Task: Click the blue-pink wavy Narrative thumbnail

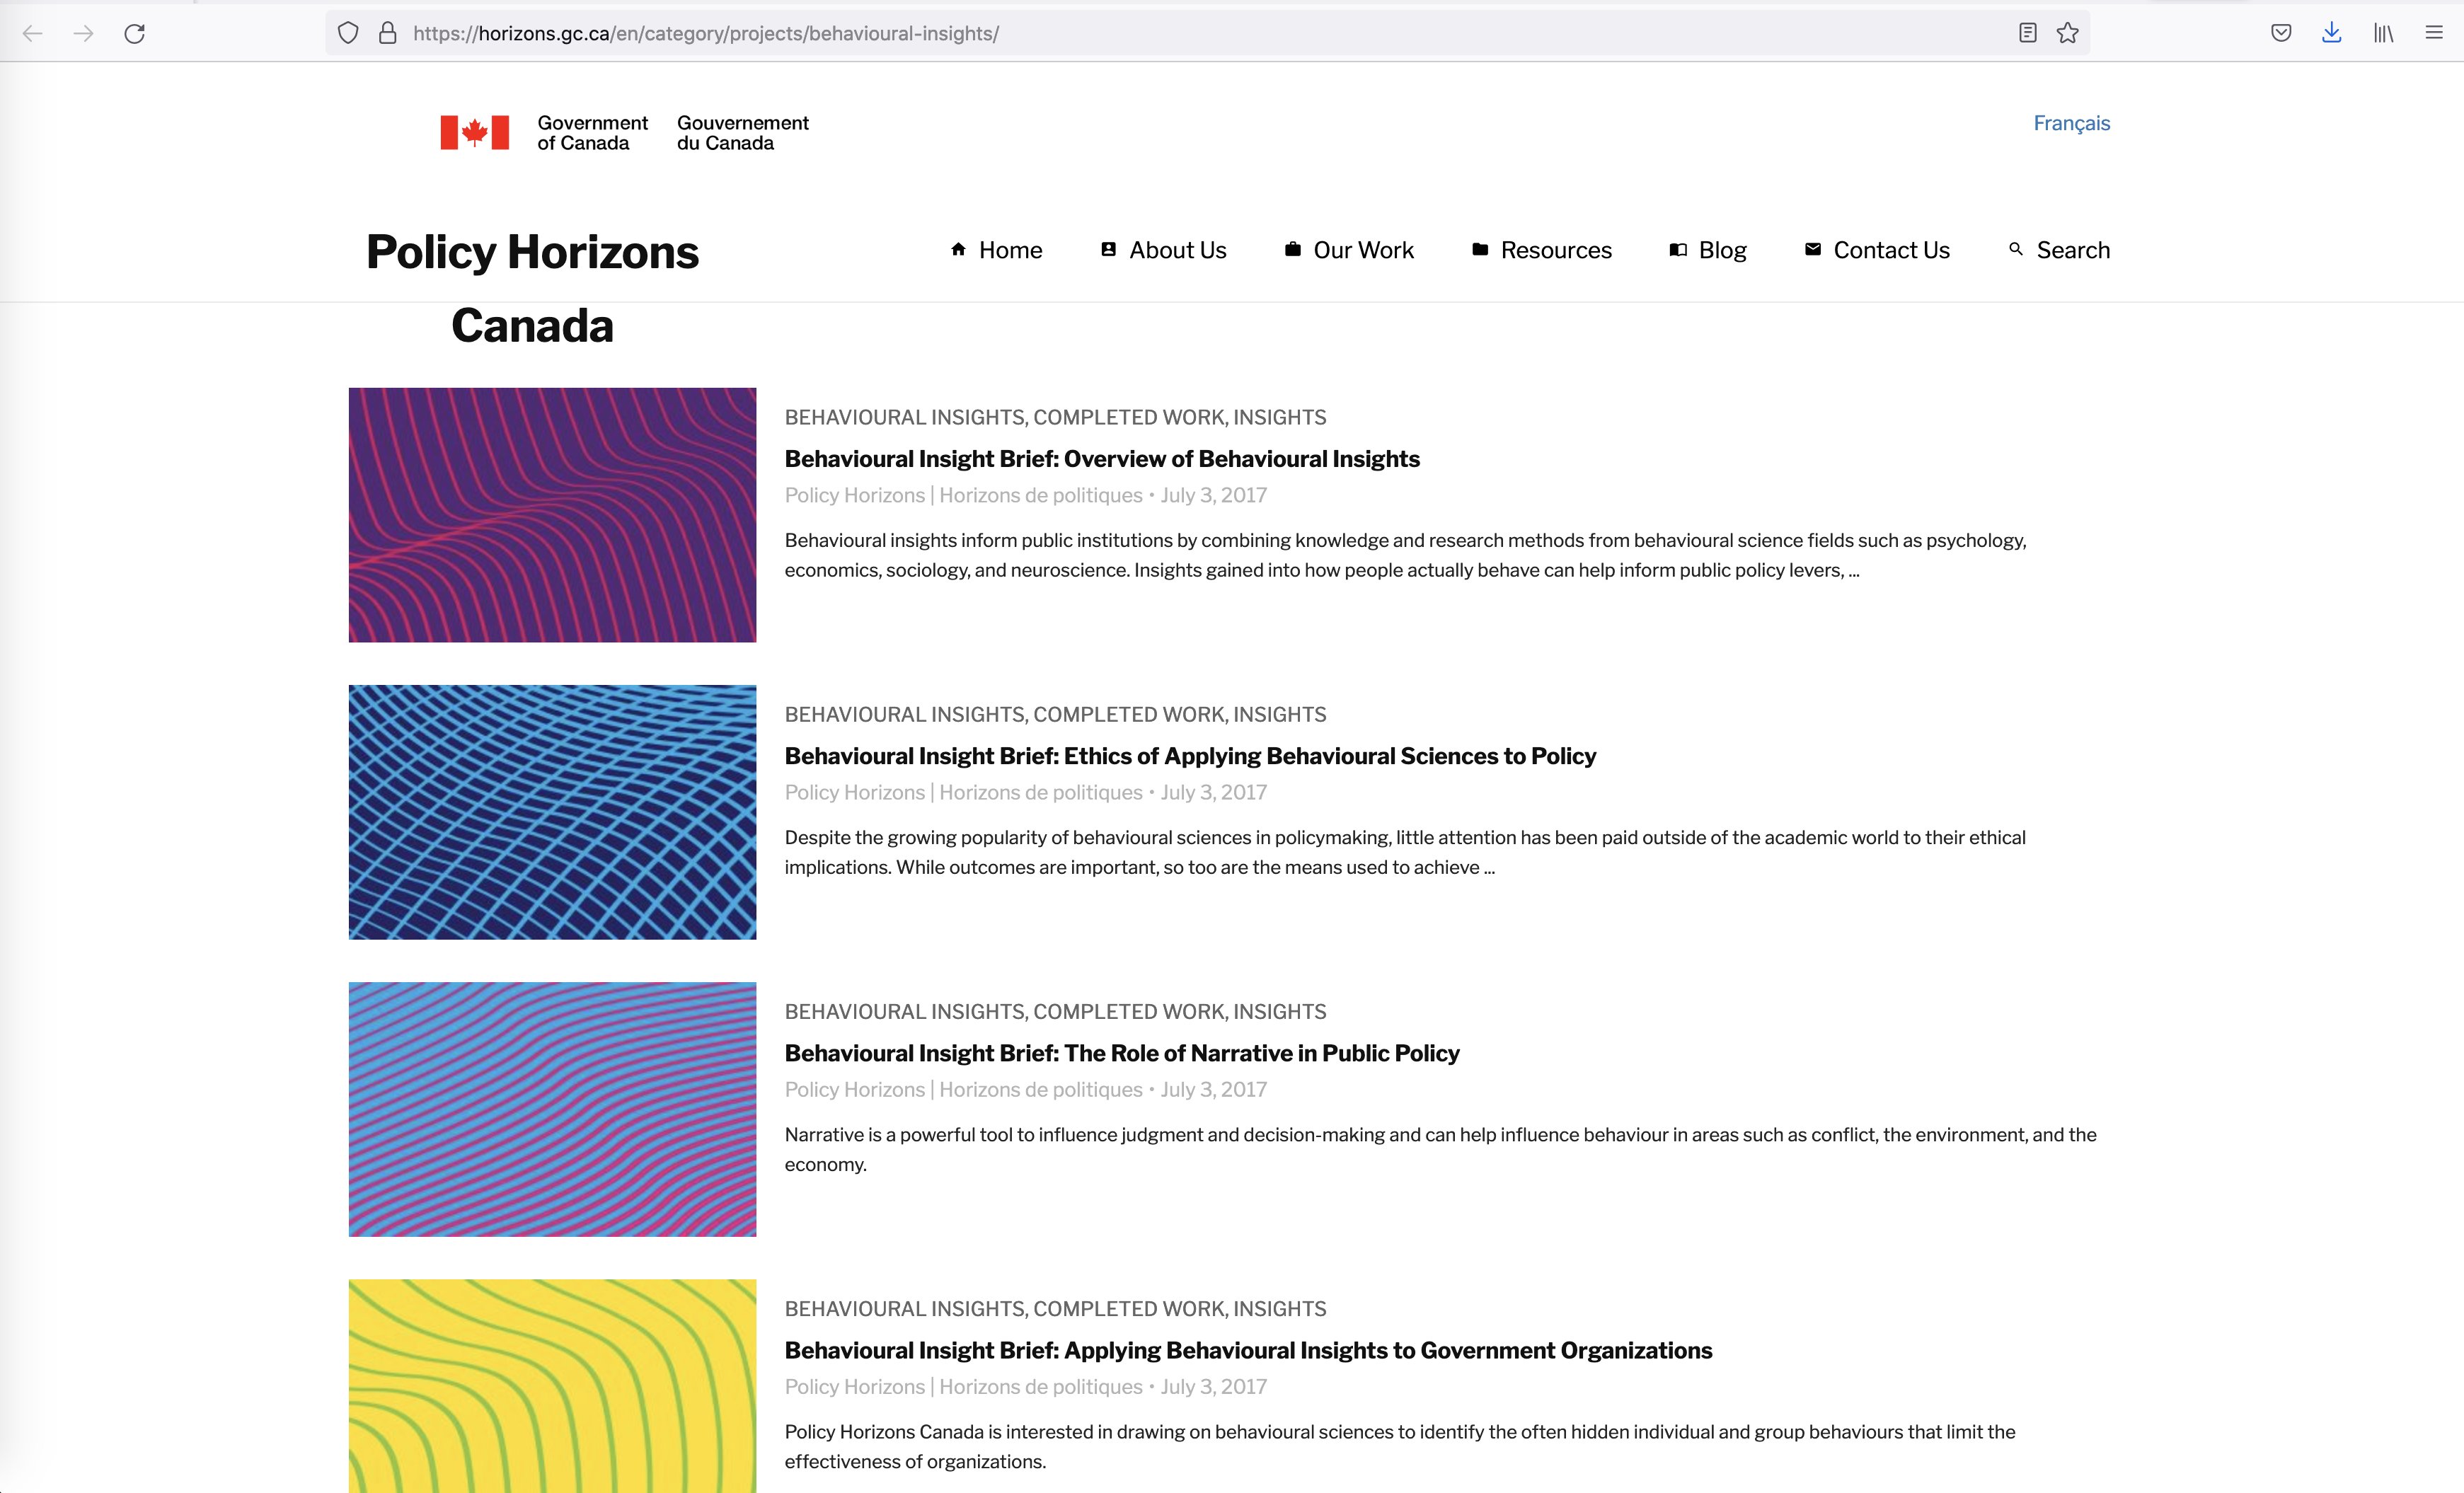Action: [552, 1109]
